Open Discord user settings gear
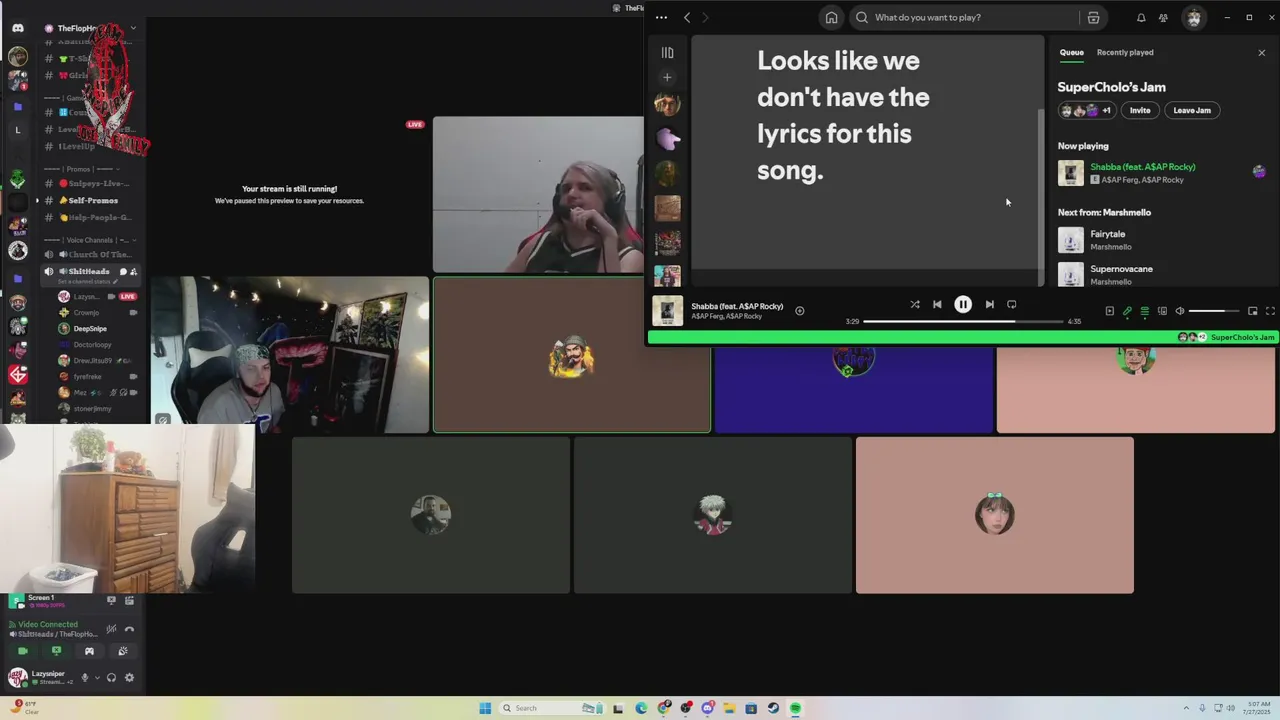Screen dimensions: 1280x720 point(129,678)
